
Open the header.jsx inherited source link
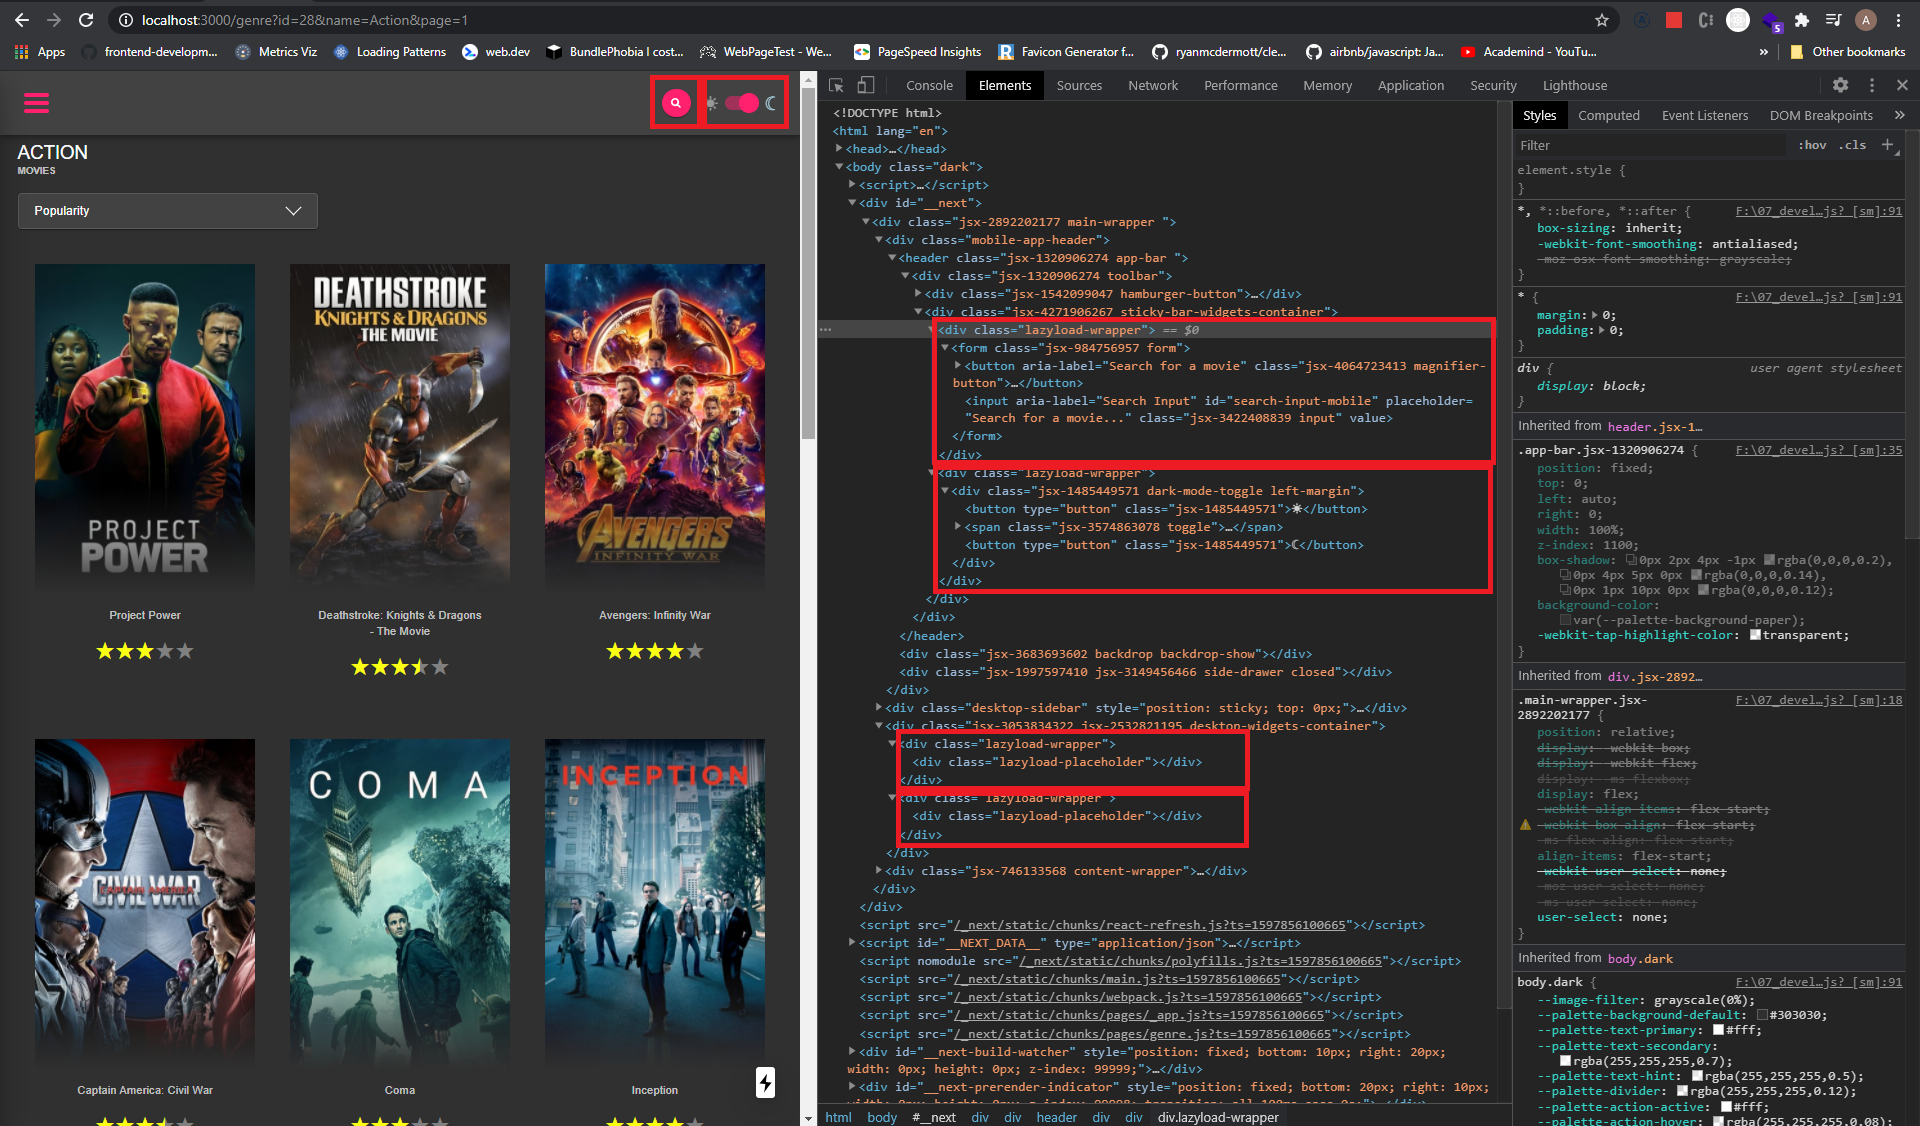pos(1655,426)
